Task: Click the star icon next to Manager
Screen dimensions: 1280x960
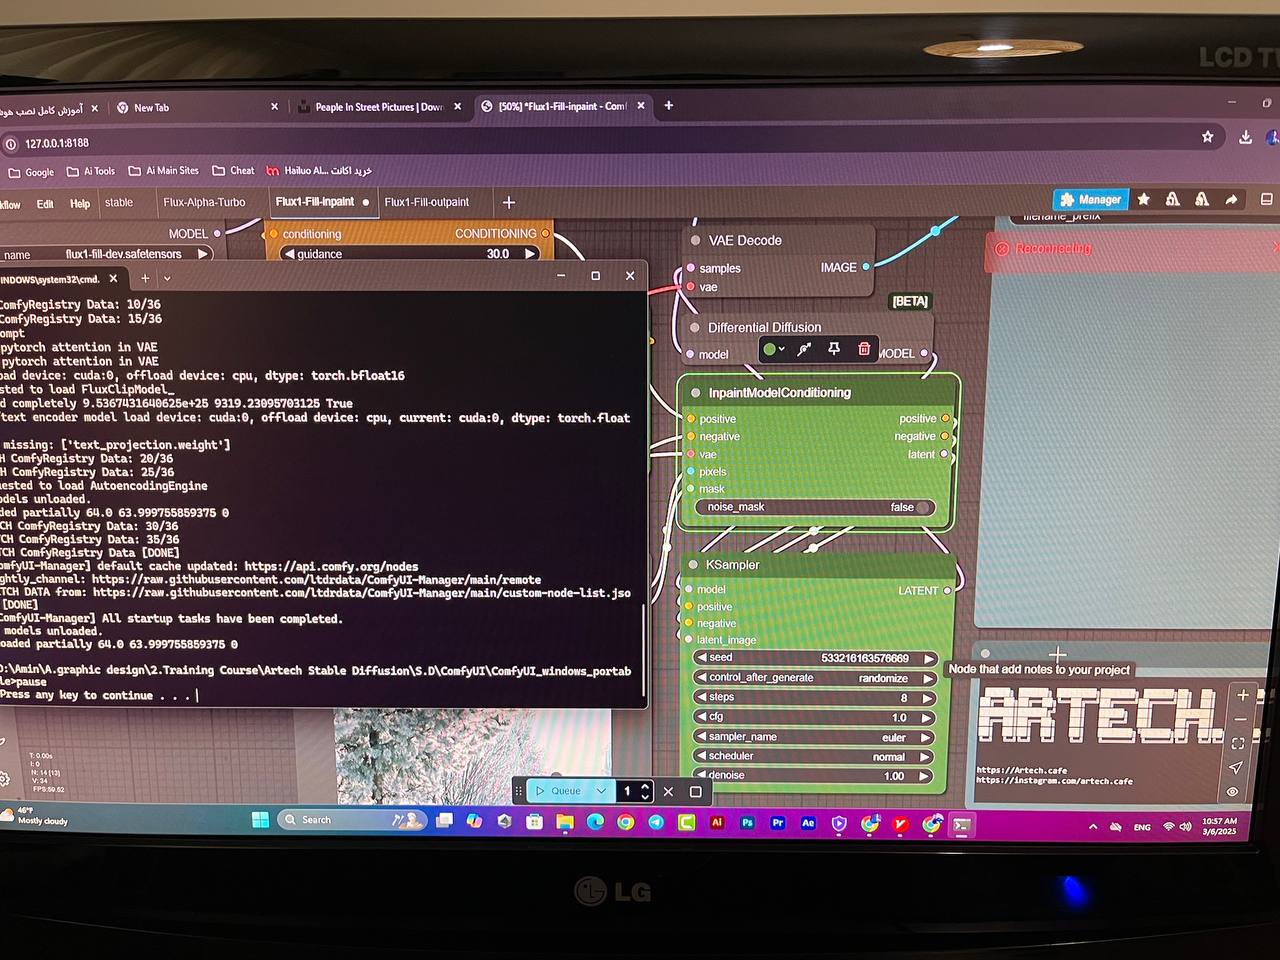Action: click(1144, 200)
